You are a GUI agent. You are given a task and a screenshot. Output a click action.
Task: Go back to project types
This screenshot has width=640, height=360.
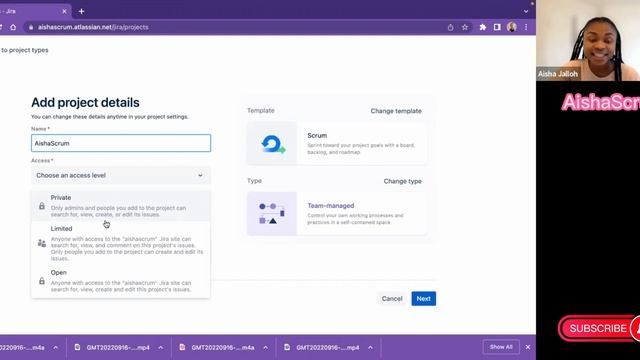pyautogui.click(x=24, y=50)
